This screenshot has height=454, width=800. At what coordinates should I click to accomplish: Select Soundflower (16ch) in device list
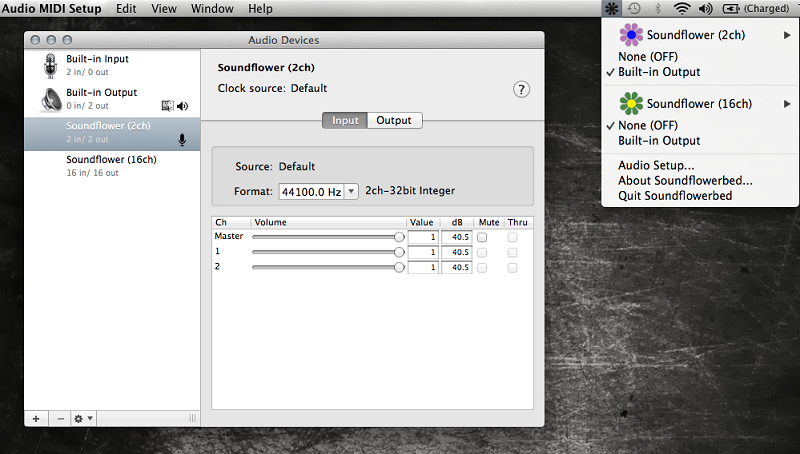112,166
